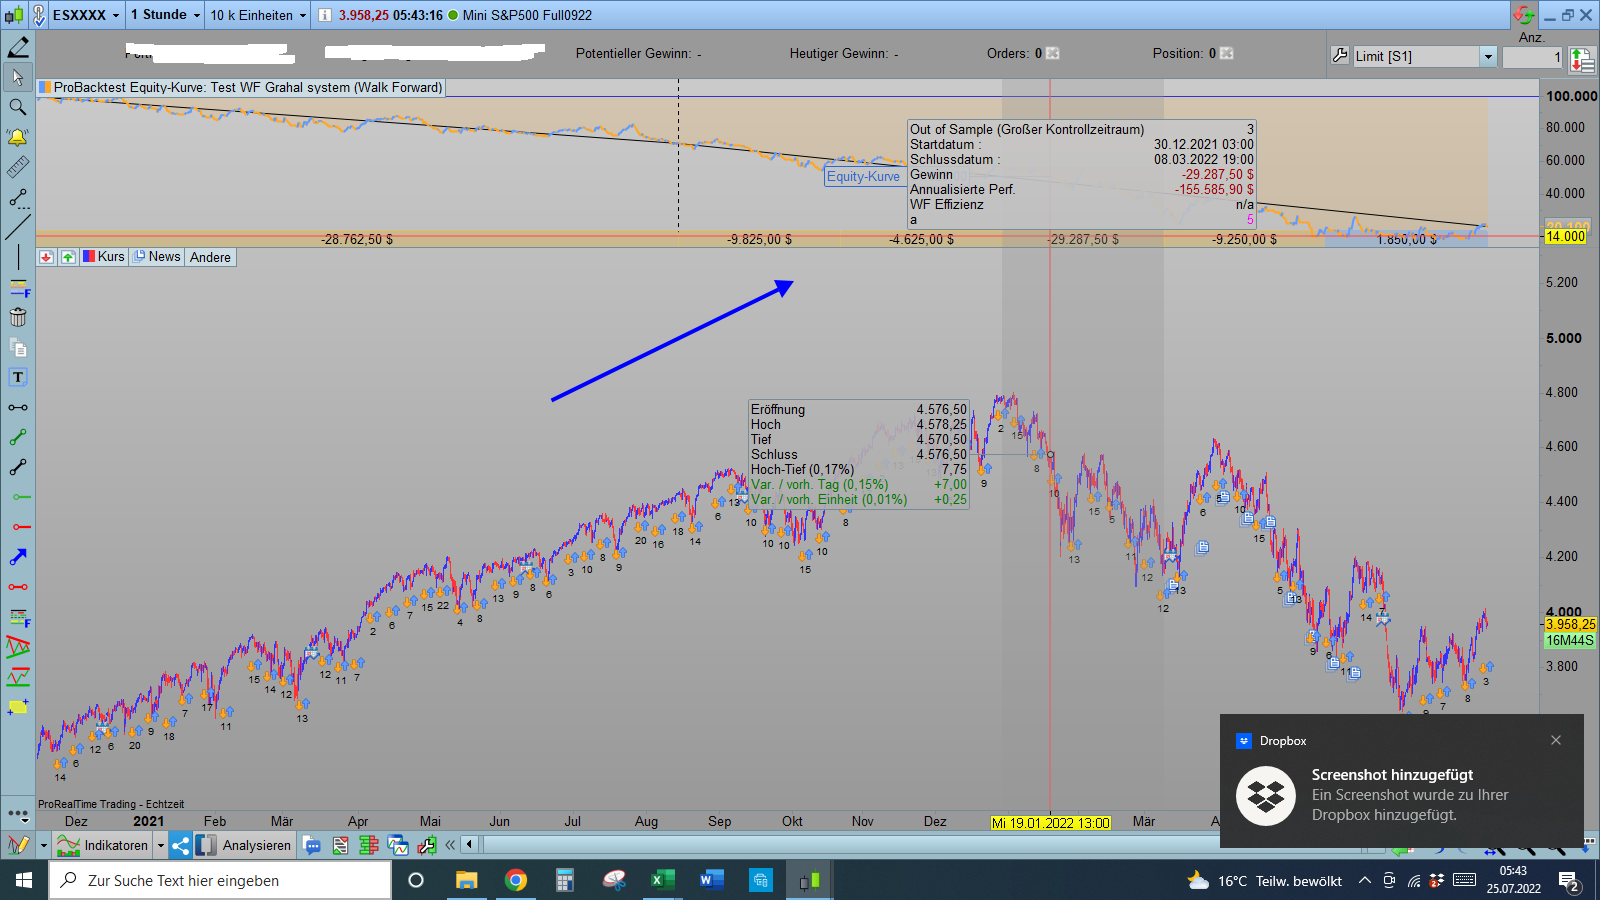Open the Limit [S1] order type dropdown
1600x900 pixels.
tap(1424, 56)
